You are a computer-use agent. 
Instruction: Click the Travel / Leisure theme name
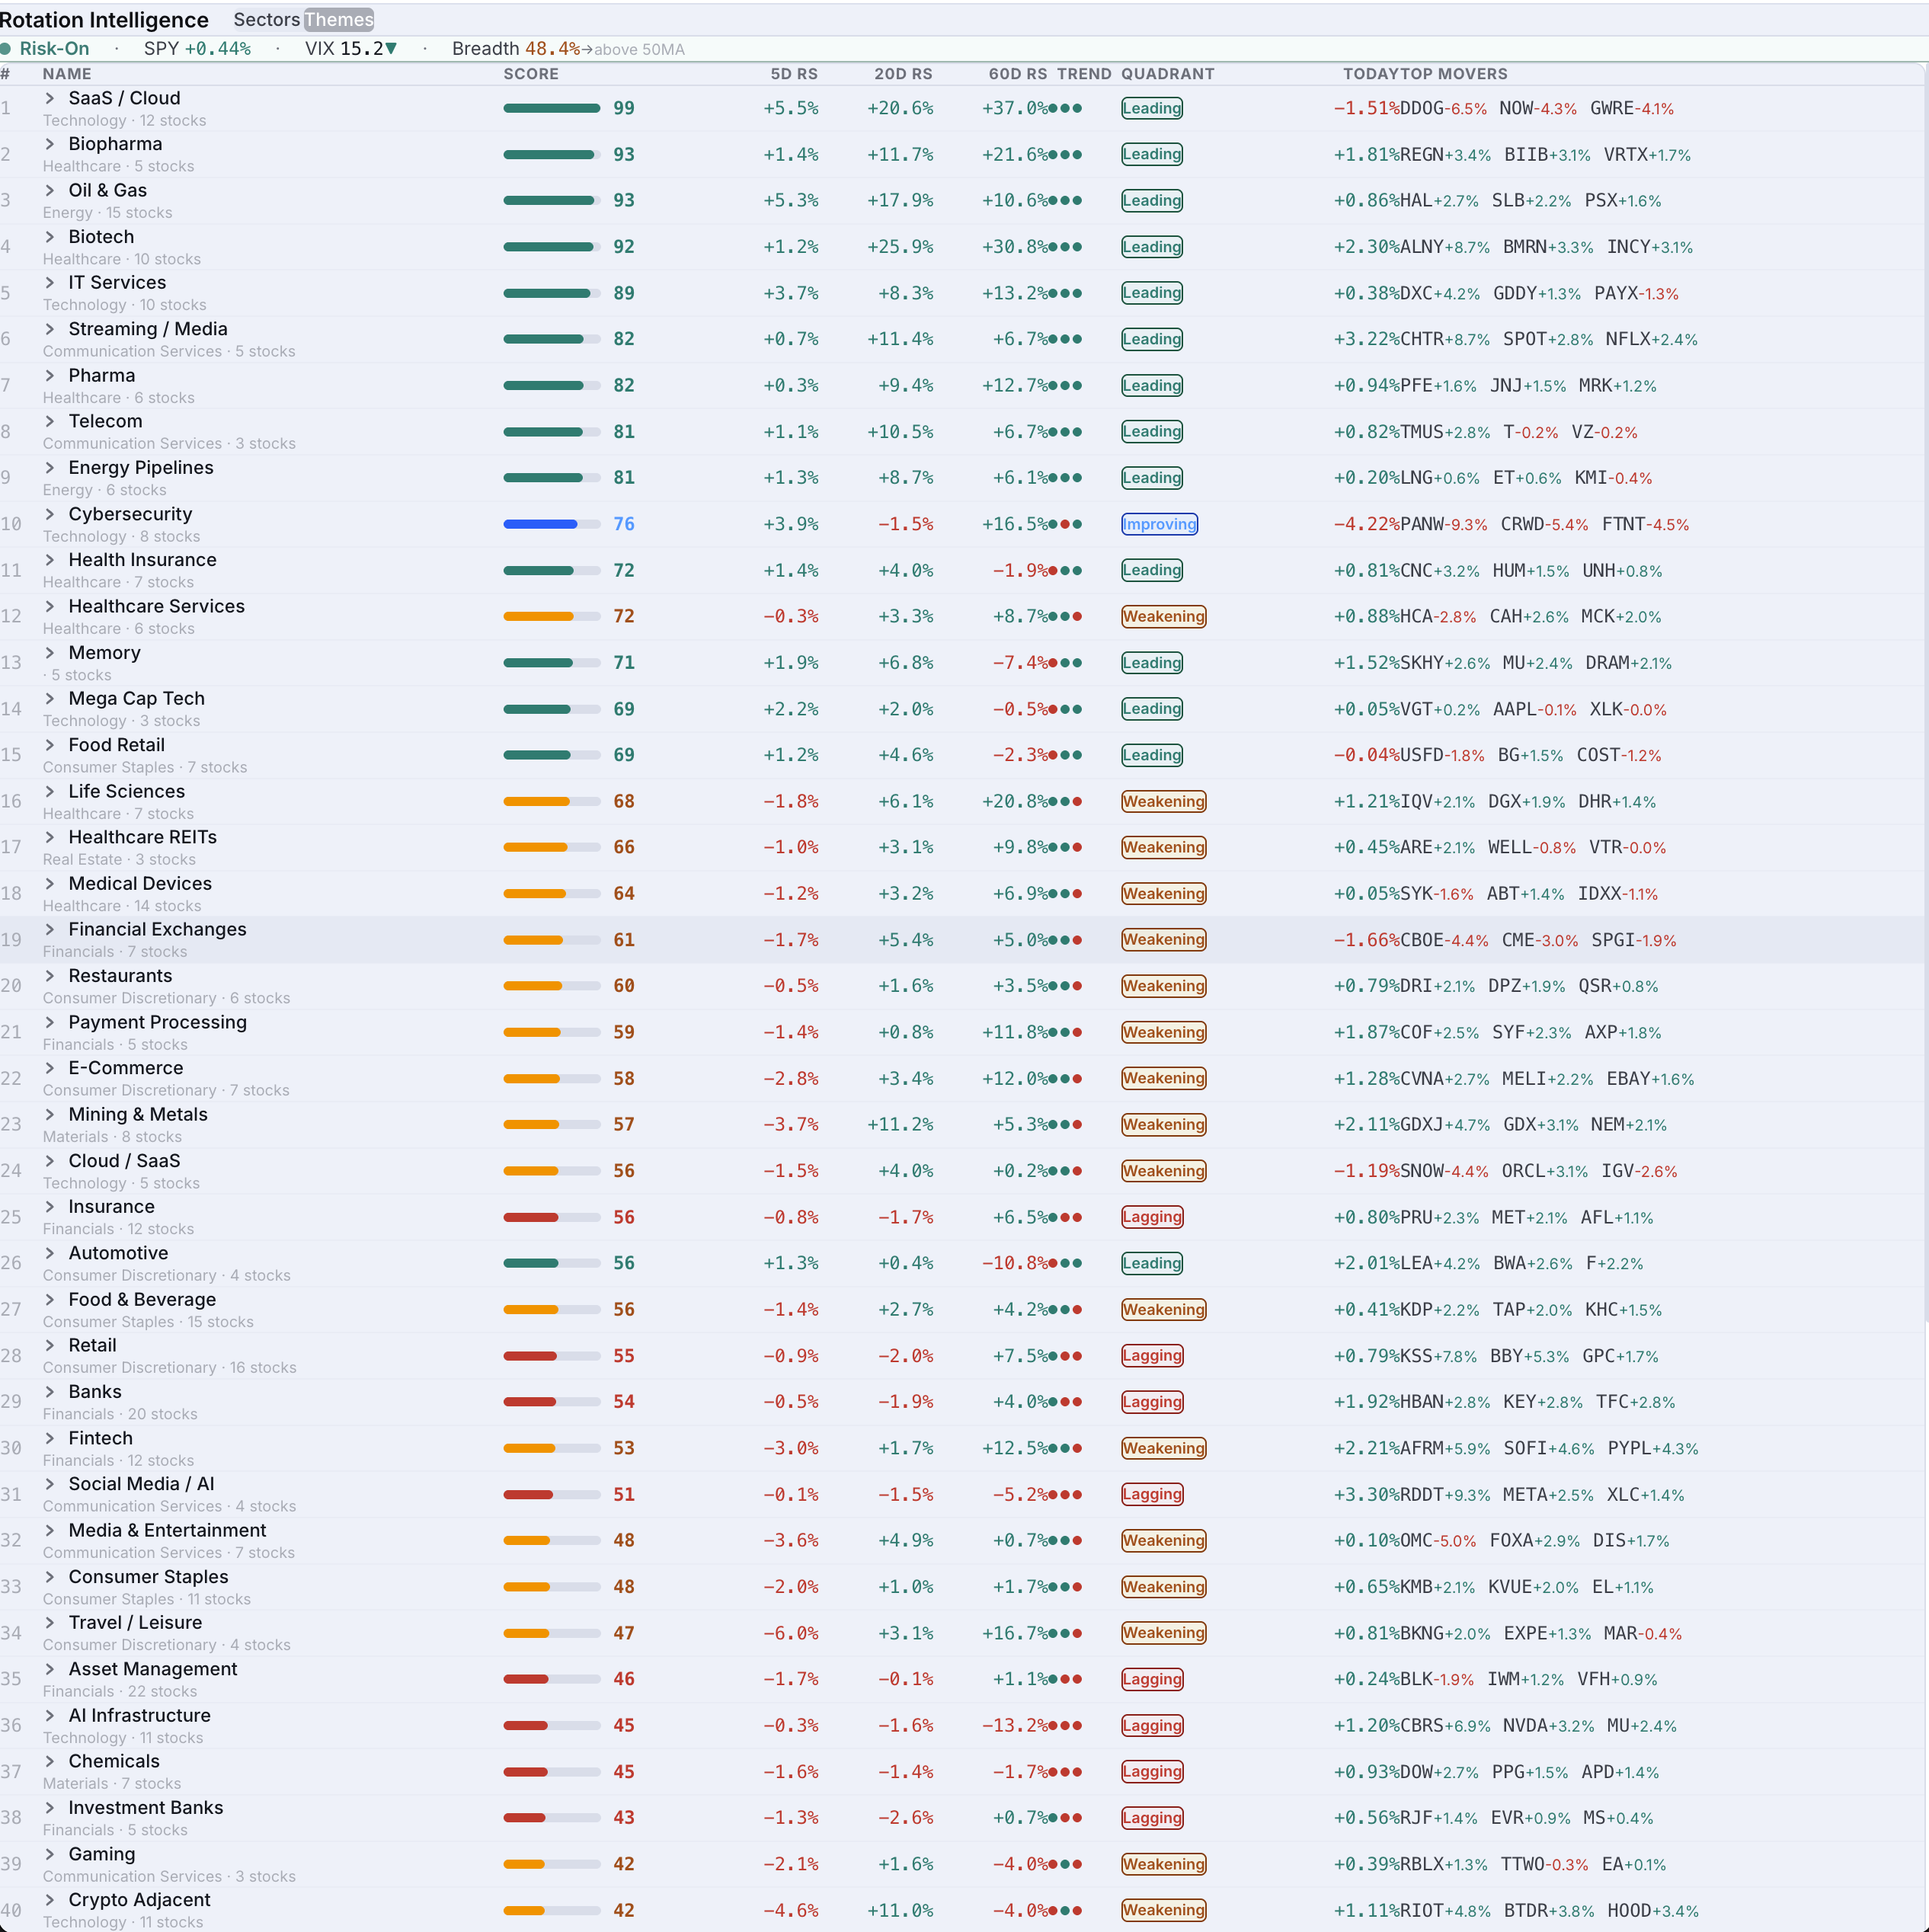tap(135, 1622)
